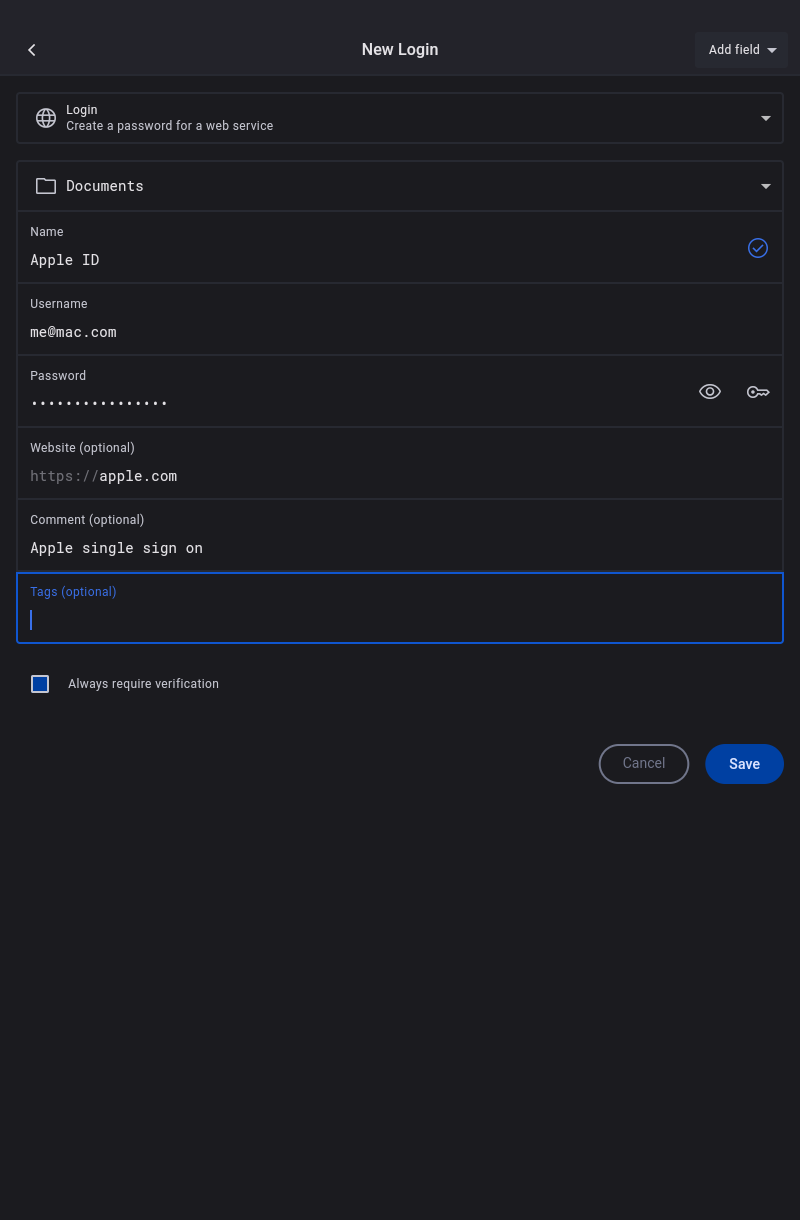This screenshot has width=800, height=1220.
Task: Click the globe icon beside Login type
Action: 46,118
